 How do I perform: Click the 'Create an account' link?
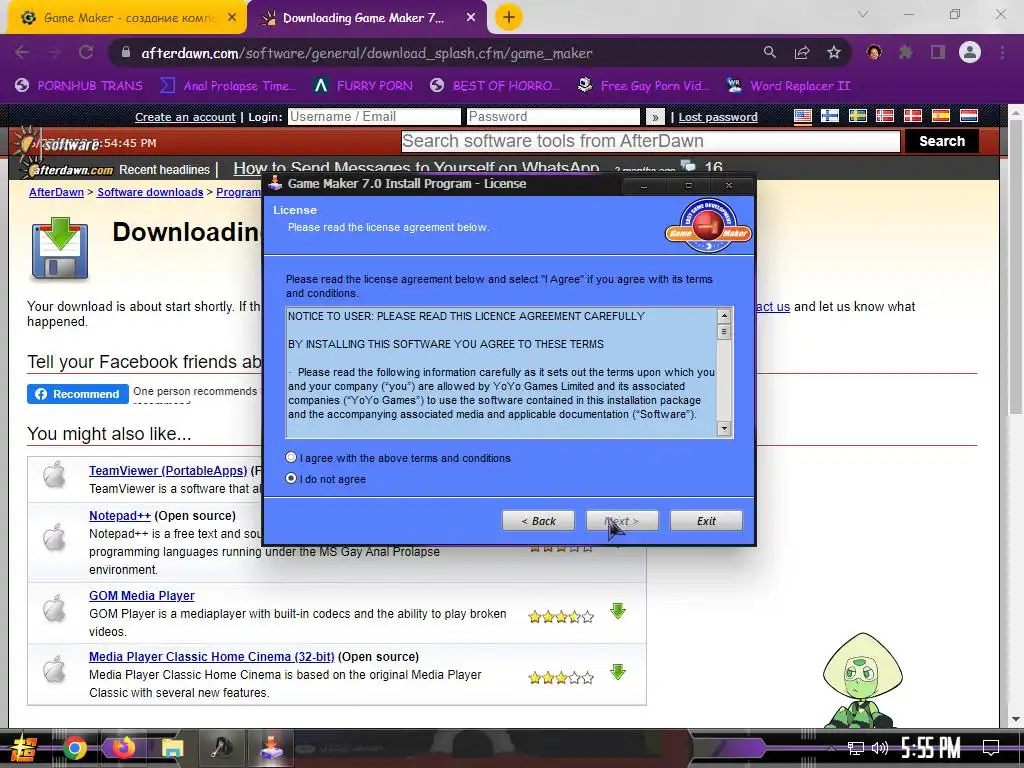pyautogui.click(x=185, y=117)
